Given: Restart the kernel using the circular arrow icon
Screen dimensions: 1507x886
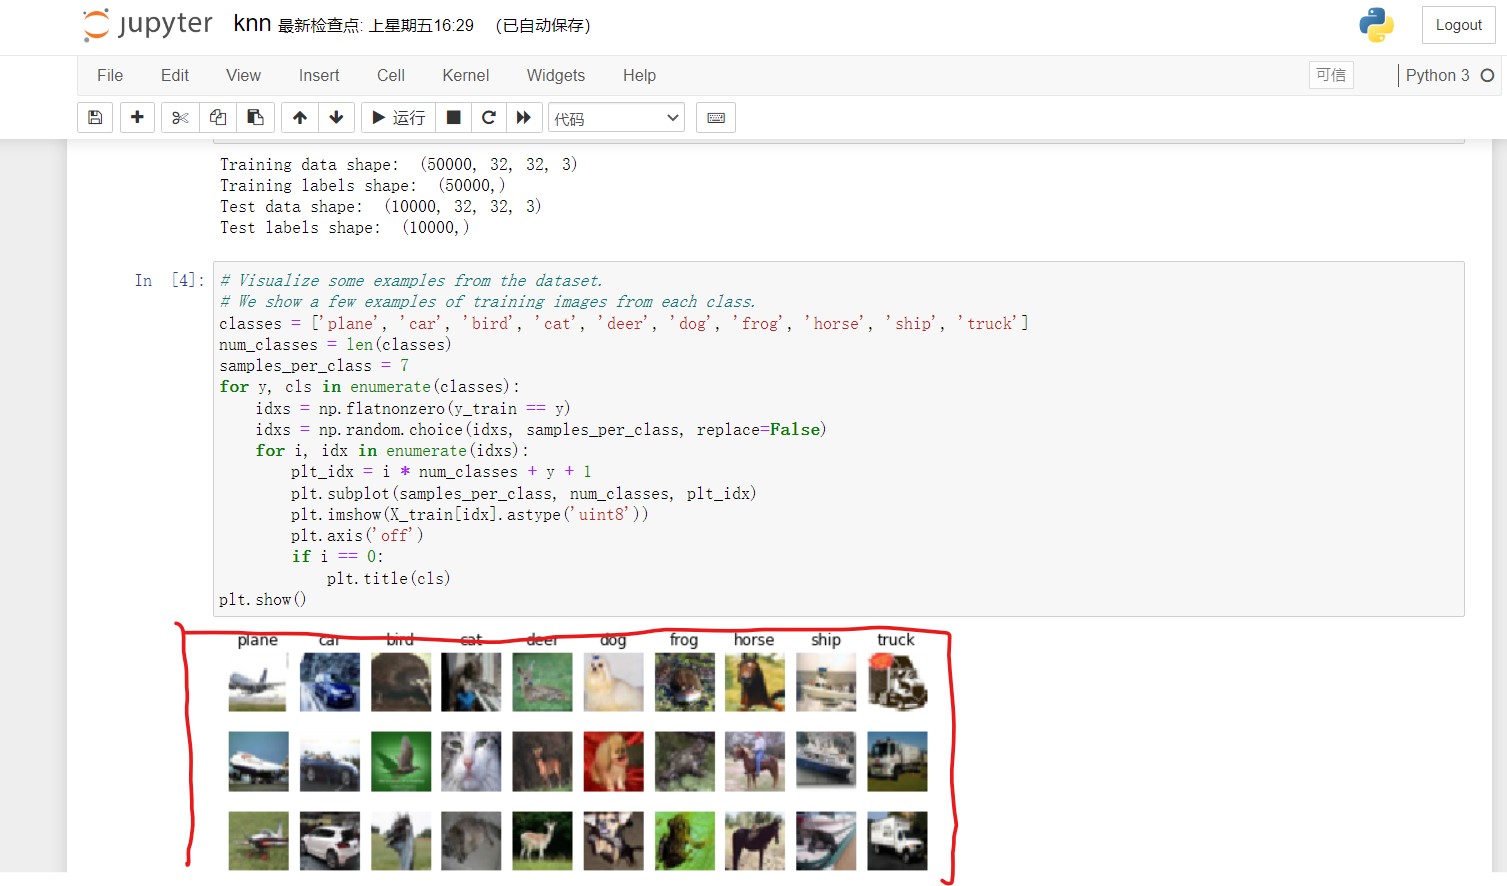Looking at the screenshot, I should (489, 118).
